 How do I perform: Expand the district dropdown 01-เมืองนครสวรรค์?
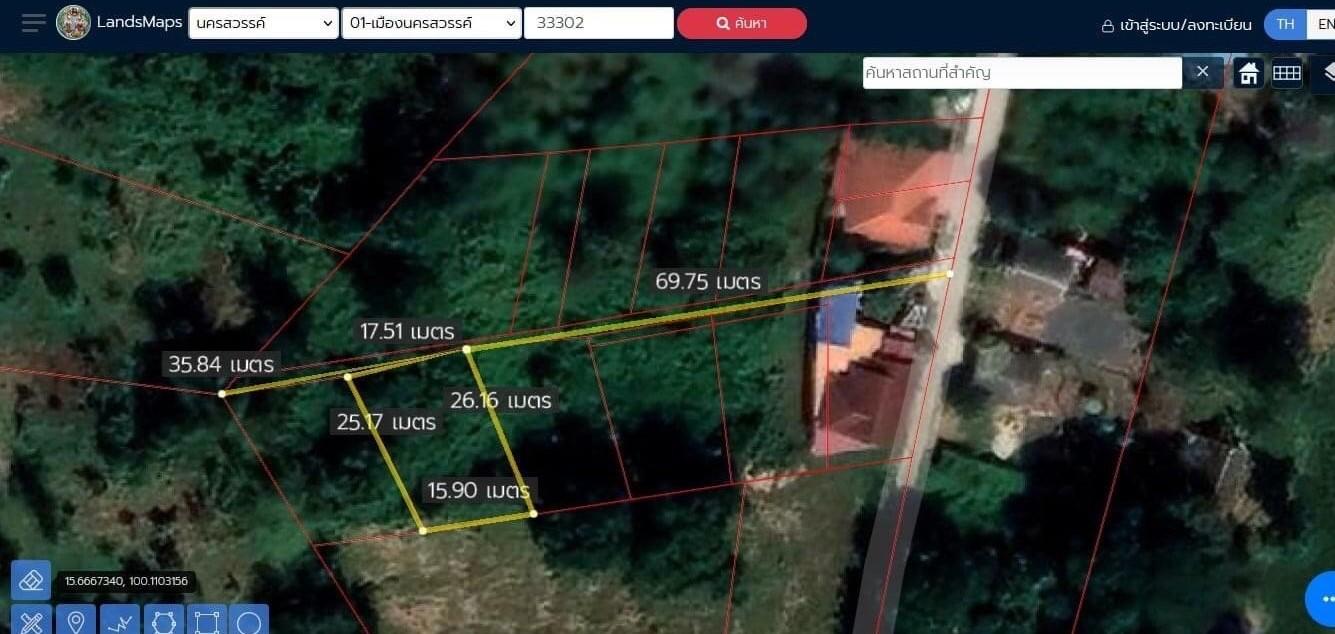click(431, 24)
